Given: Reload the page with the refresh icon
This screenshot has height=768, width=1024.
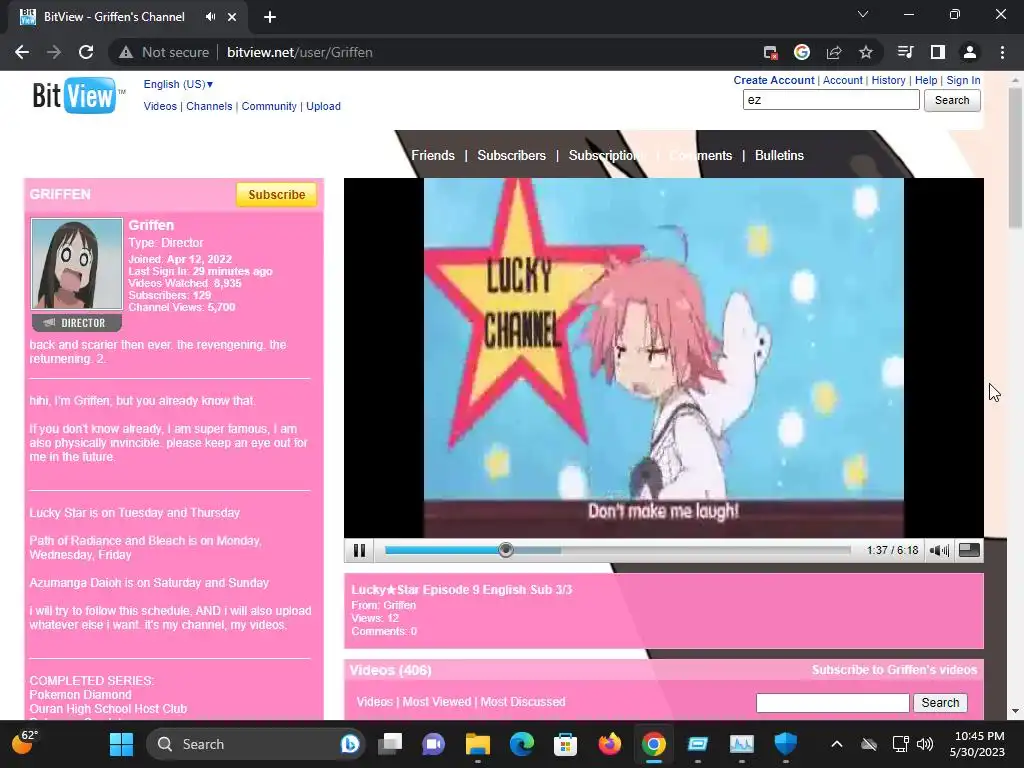Looking at the screenshot, I should pyautogui.click(x=86, y=52).
